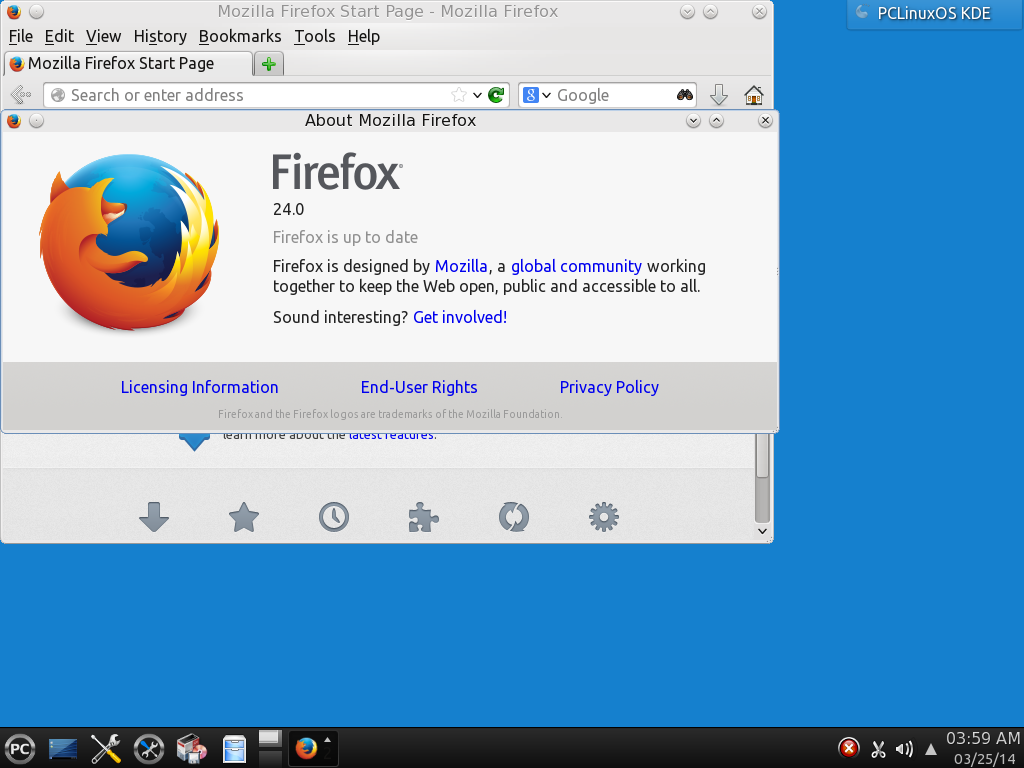Click the latest features link on start page
The image size is (1024, 768).
(x=391, y=436)
